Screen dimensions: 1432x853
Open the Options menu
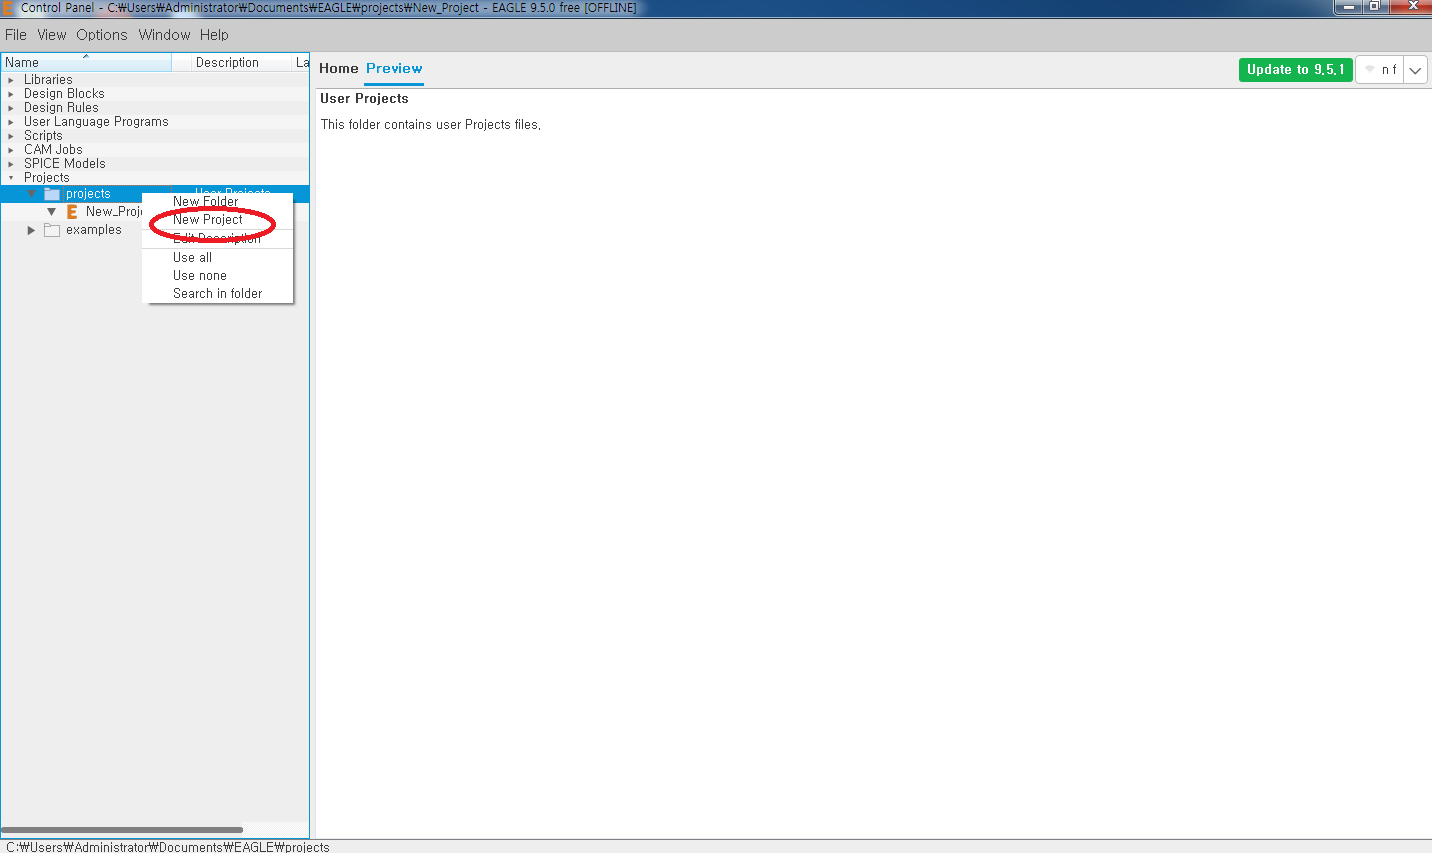tap(102, 35)
